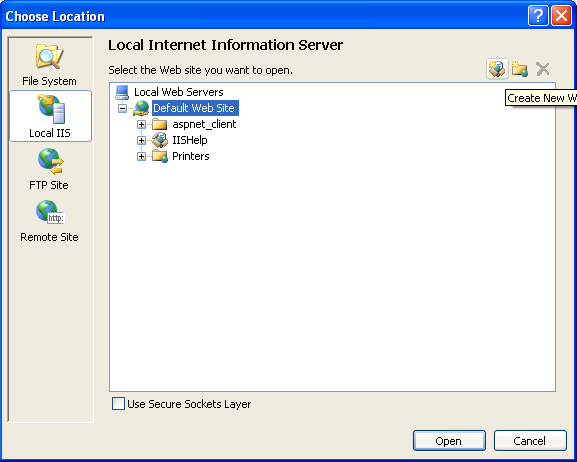Click the IISHelp application icon
This screenshot has width=577, height=462.
[x=160, y=140]
